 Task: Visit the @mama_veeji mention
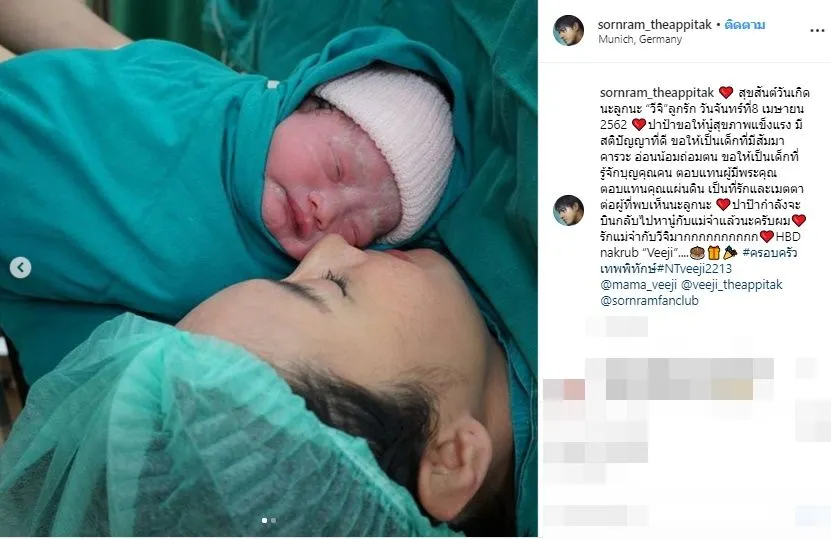pos(639,285)
